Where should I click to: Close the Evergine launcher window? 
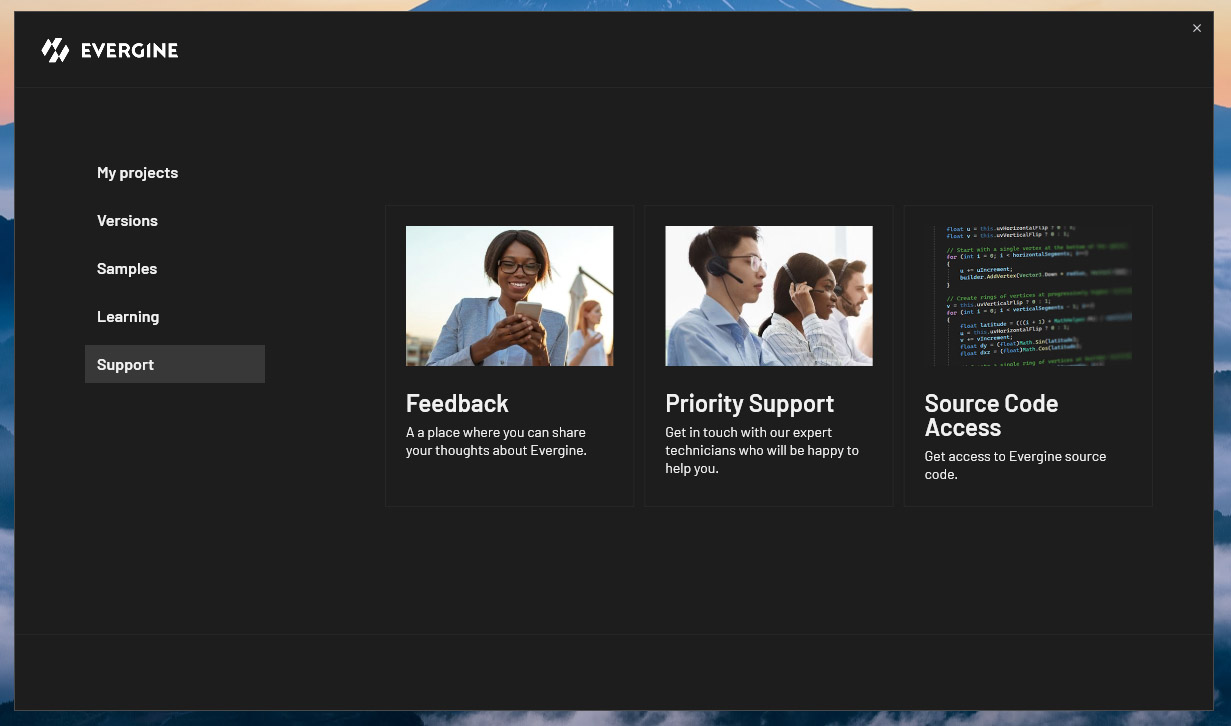[x=1196, y=28]
